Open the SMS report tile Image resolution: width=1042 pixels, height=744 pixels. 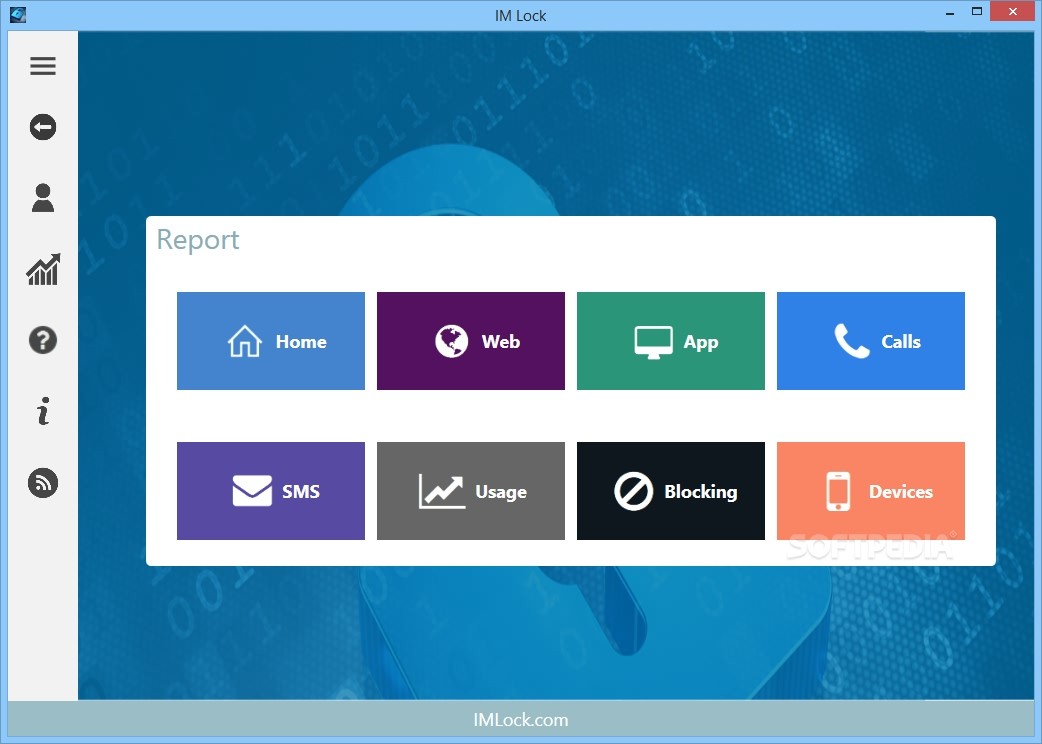click(x=270, y=491)
